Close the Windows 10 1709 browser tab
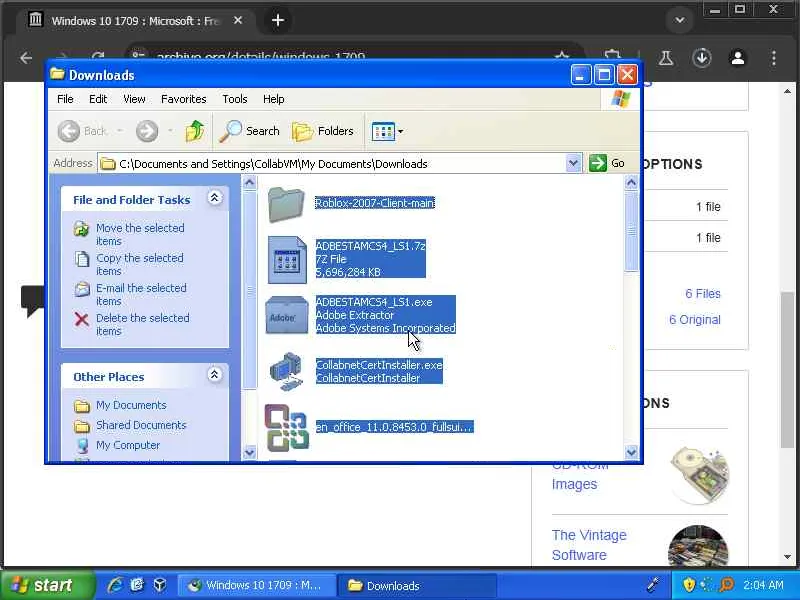This screenshot has height=600, width=800. coord(238,20)
